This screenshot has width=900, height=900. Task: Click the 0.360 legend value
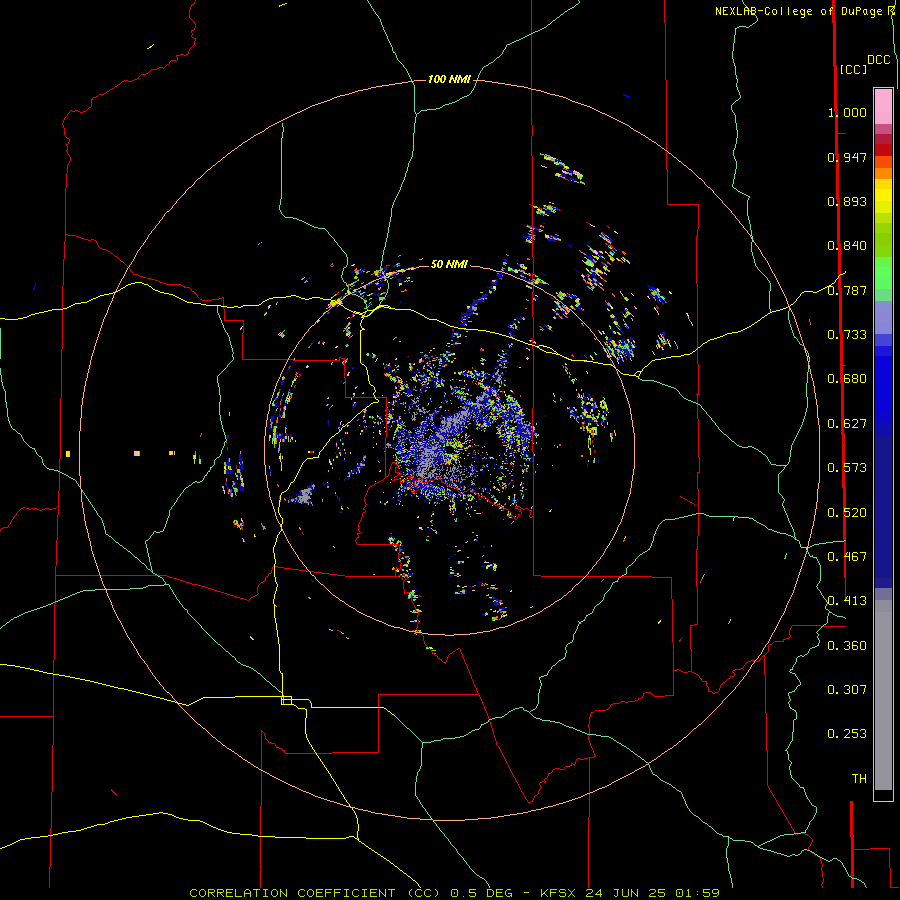(x=847, y=646)
